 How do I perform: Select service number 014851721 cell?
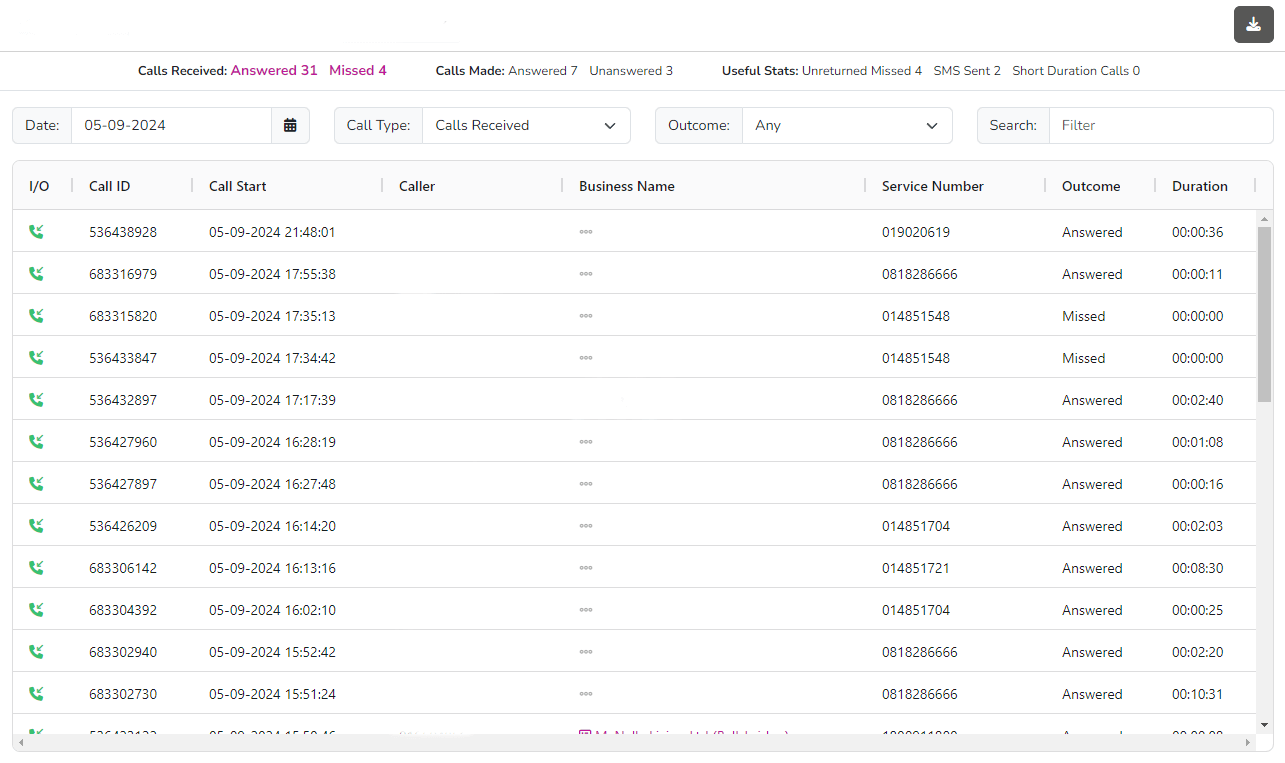click(x=916, y=568)
